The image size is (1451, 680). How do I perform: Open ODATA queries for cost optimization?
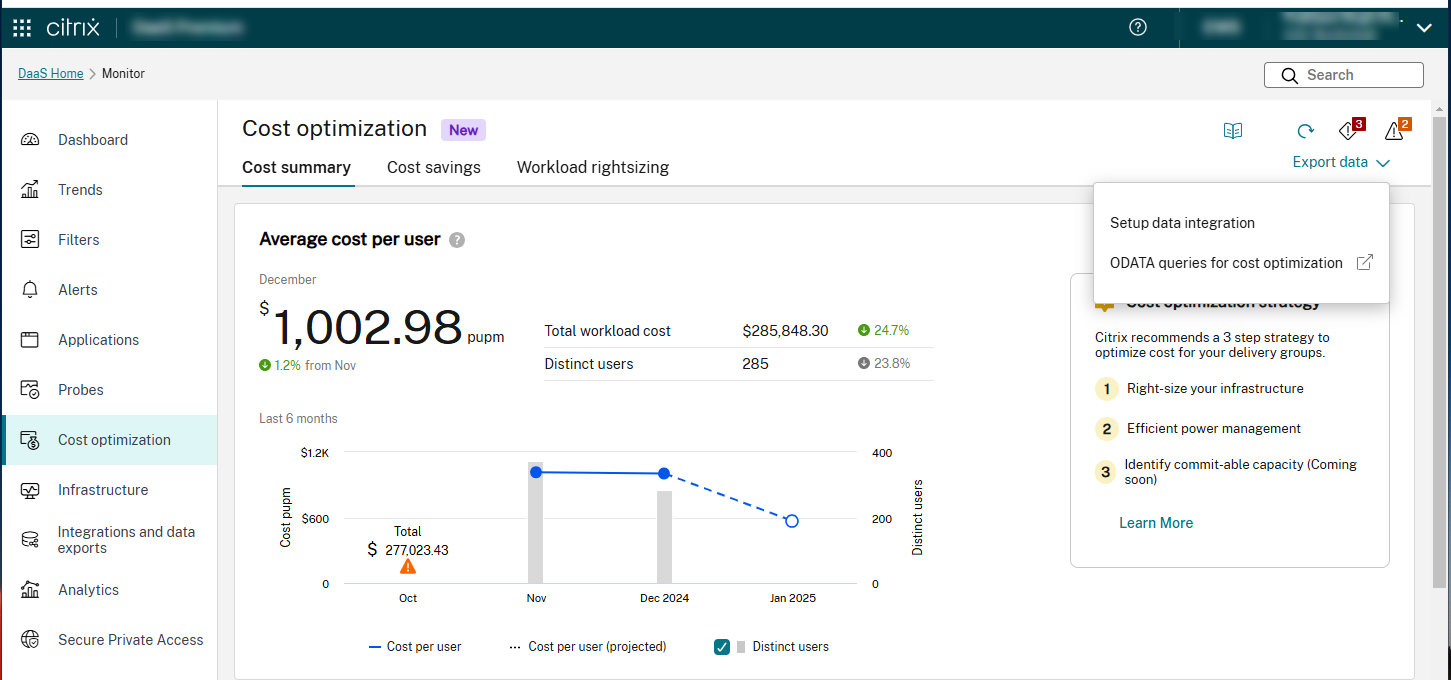pyautogui.click(x=1226, y=263)
